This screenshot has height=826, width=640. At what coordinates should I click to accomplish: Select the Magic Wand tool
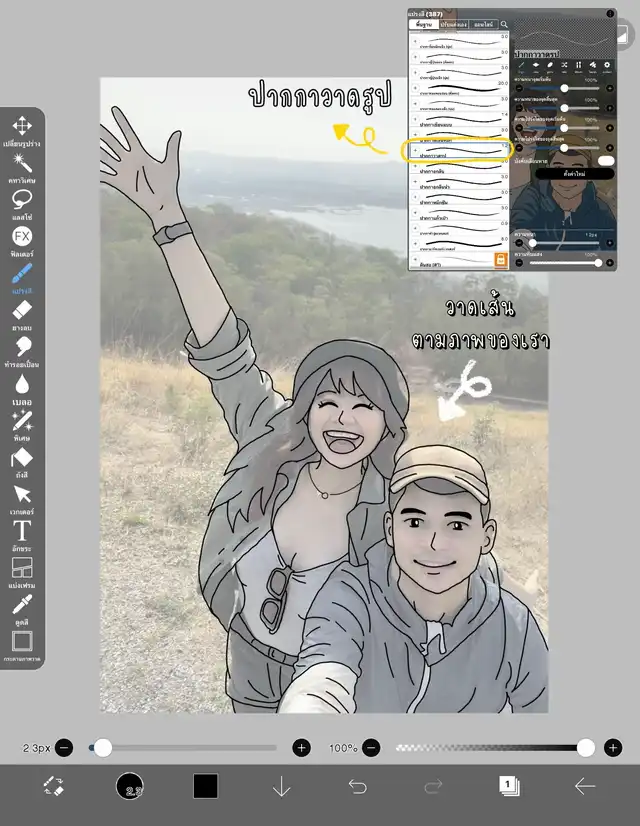(21, 162)
